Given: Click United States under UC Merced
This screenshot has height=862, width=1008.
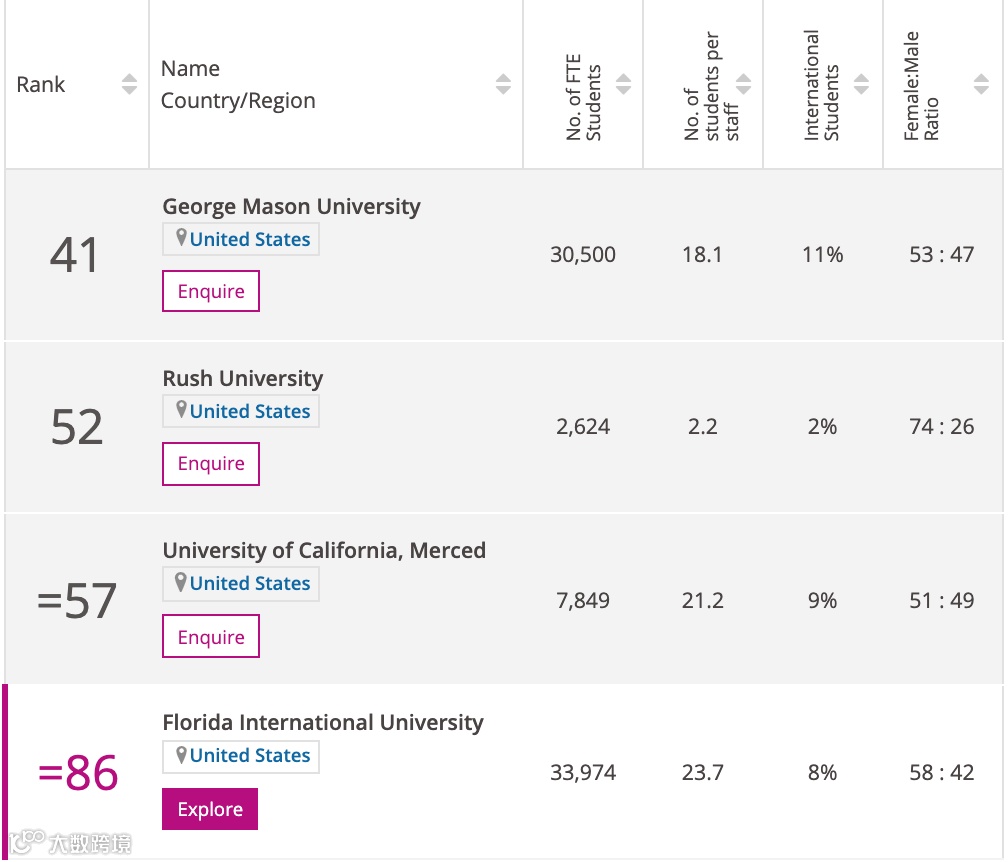Looking at the screenshot, I should pos(250,583).
